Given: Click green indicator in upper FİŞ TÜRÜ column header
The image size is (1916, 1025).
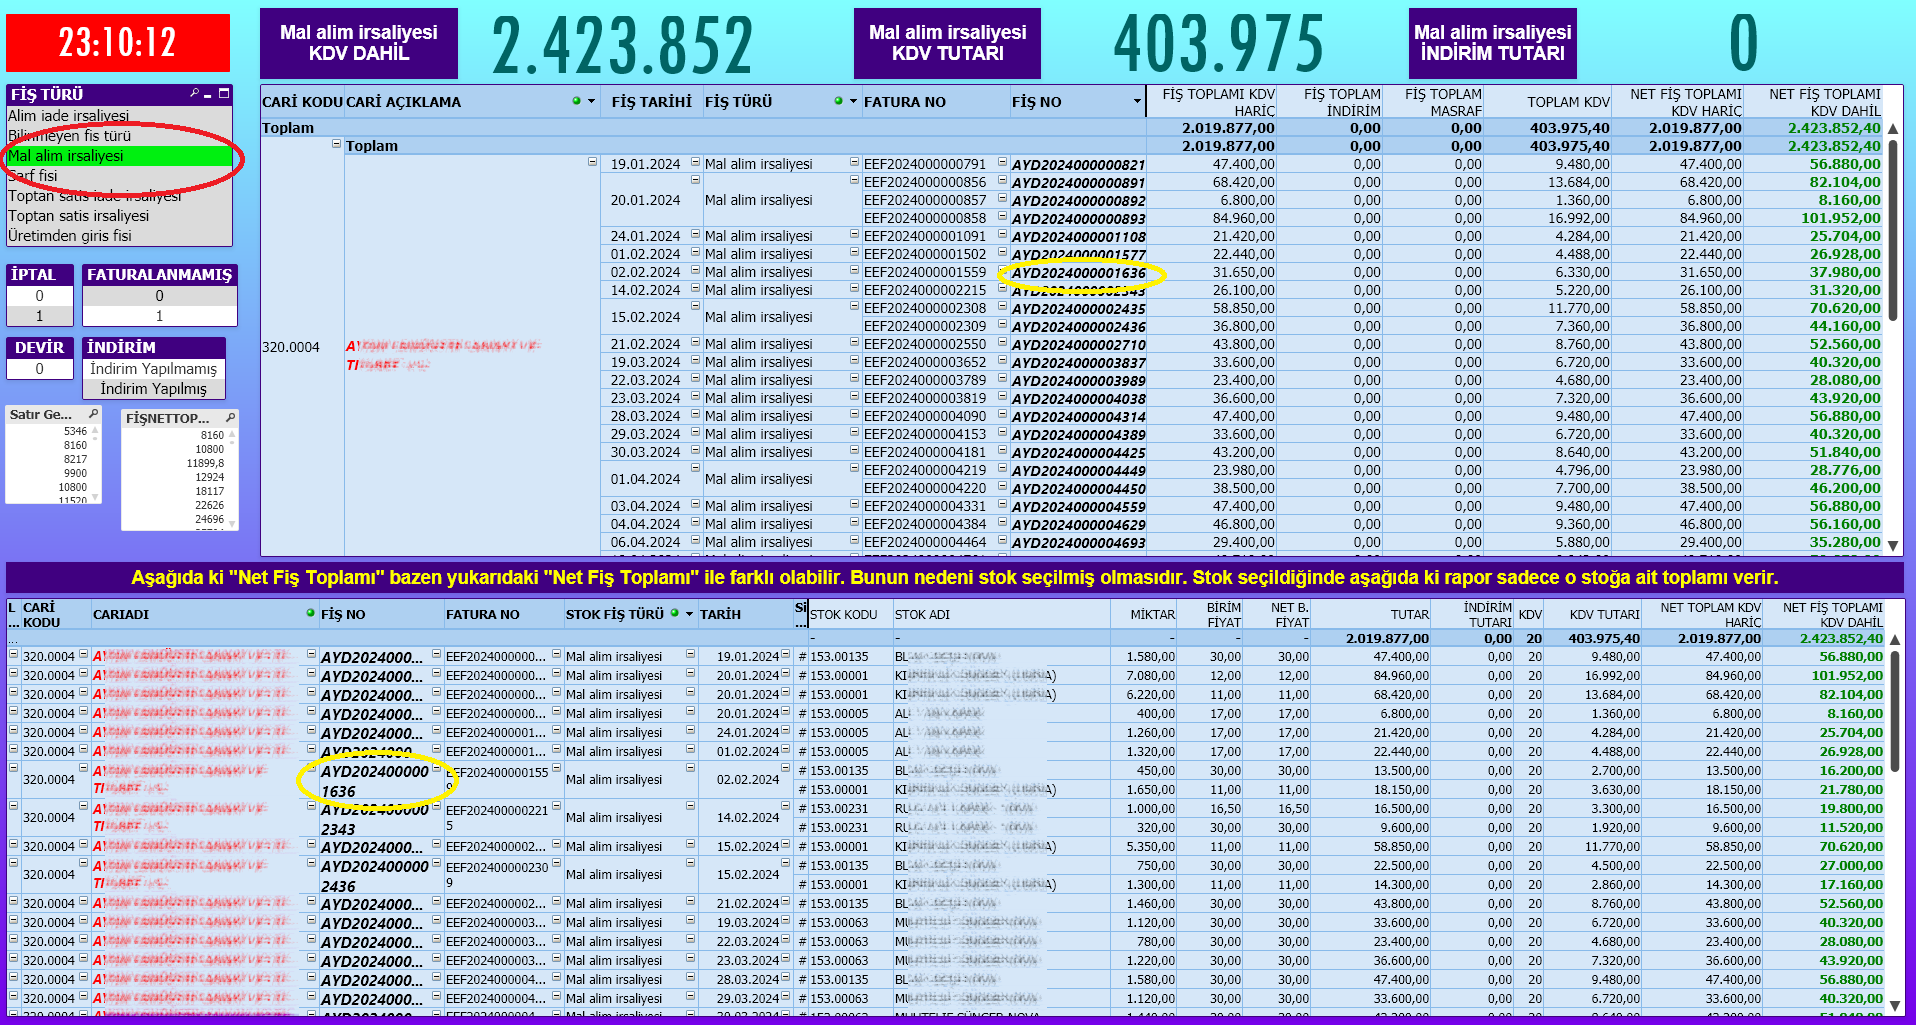Looking at the screenshot, I should coord(838,101).
